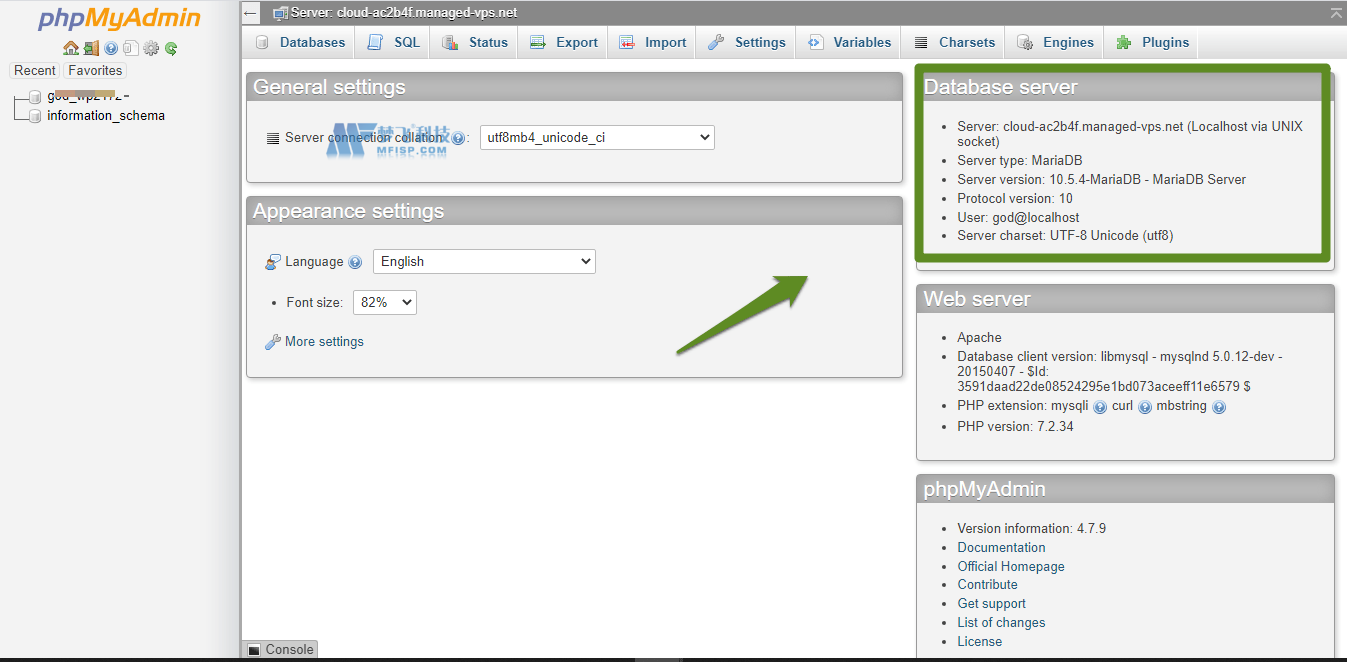This screenshot has height=662, width=1347.
Task: Switch to the Databases tab
Action: tap(300, 42)
